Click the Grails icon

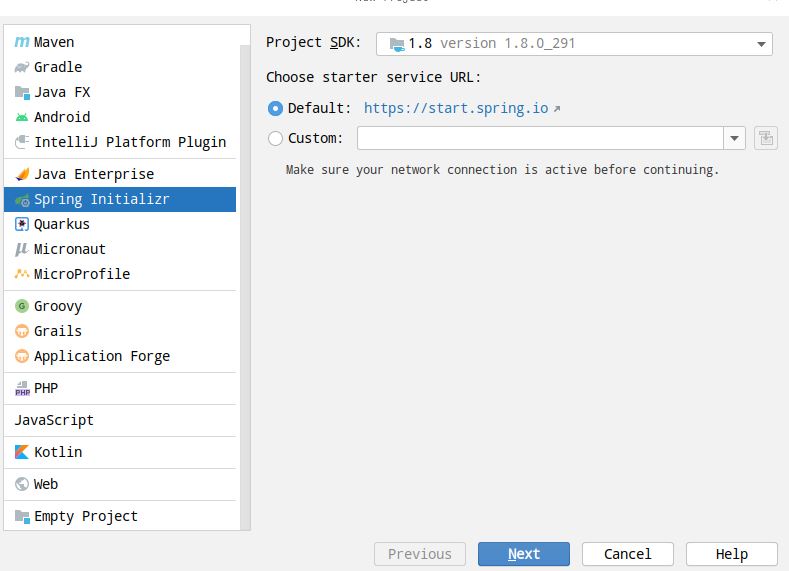coord(22,331)
